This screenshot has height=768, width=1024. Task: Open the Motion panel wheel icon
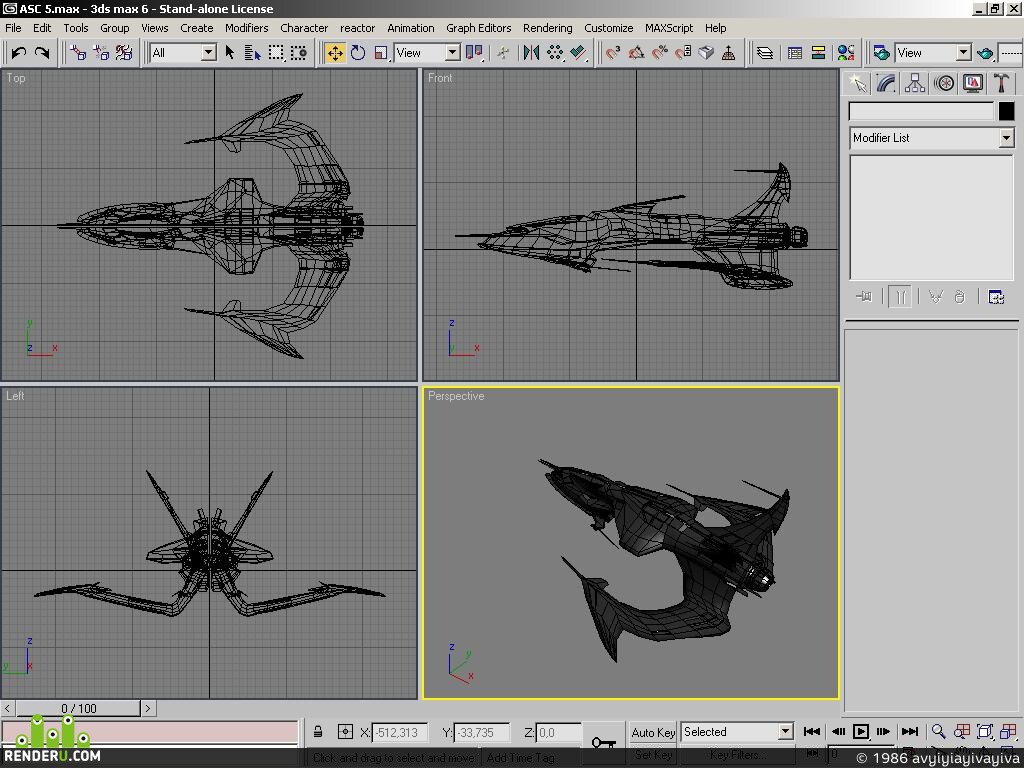click(x=944, y=84)
